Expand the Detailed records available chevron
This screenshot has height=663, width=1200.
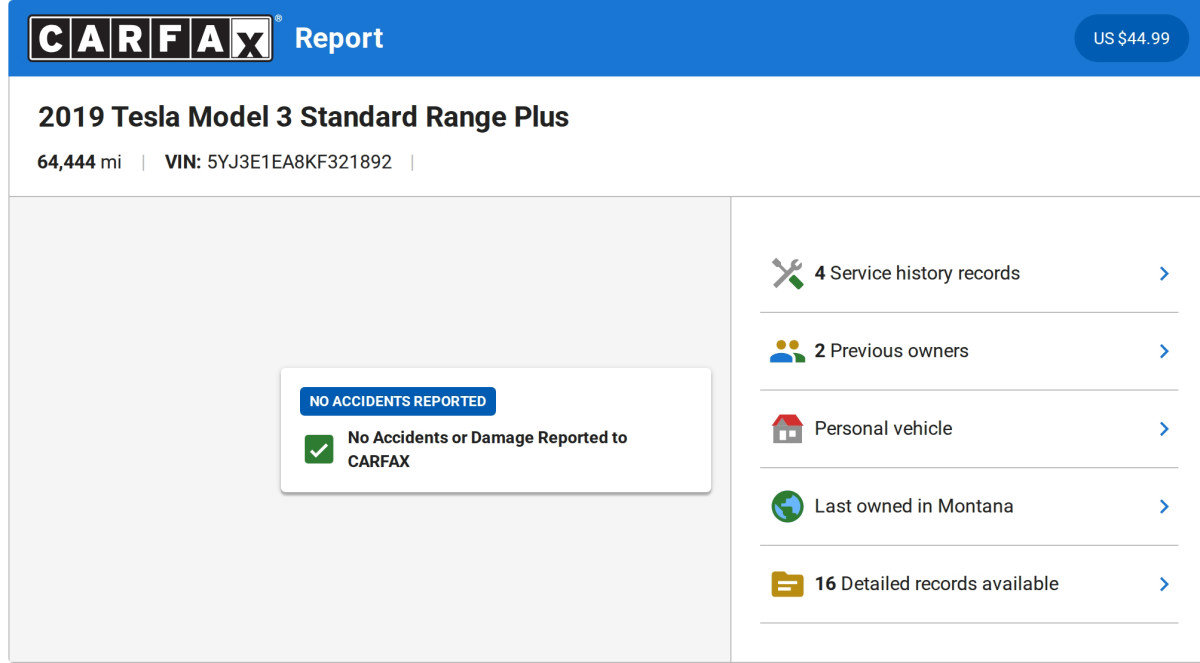1164,584
